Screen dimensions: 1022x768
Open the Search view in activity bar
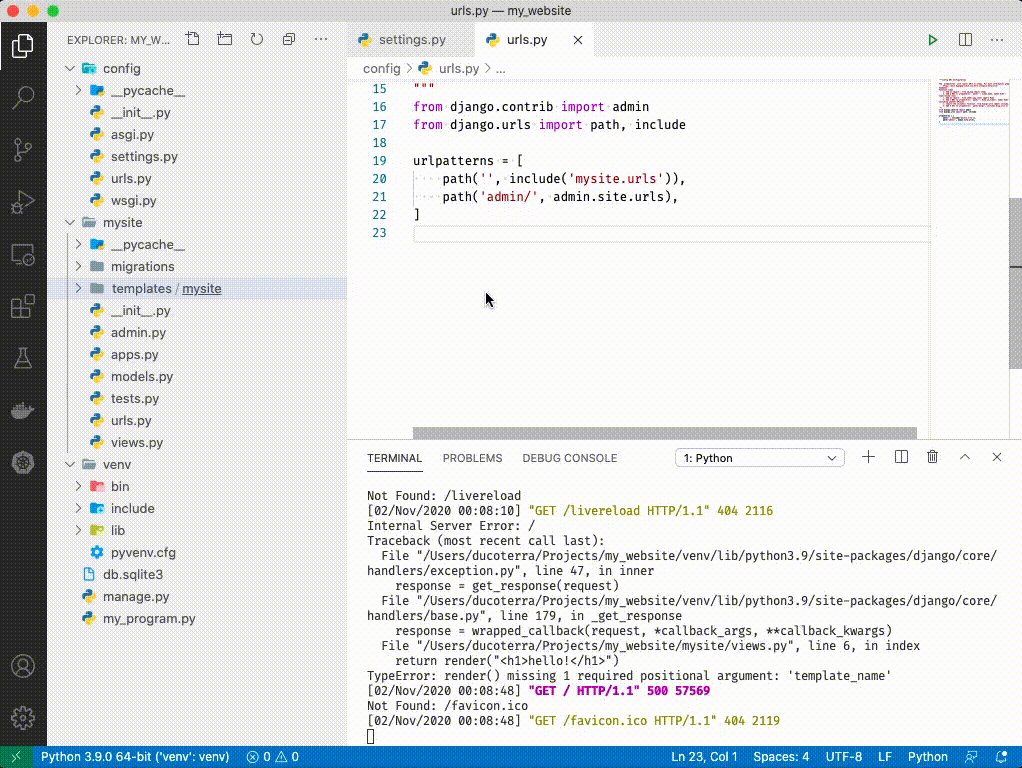22,98
